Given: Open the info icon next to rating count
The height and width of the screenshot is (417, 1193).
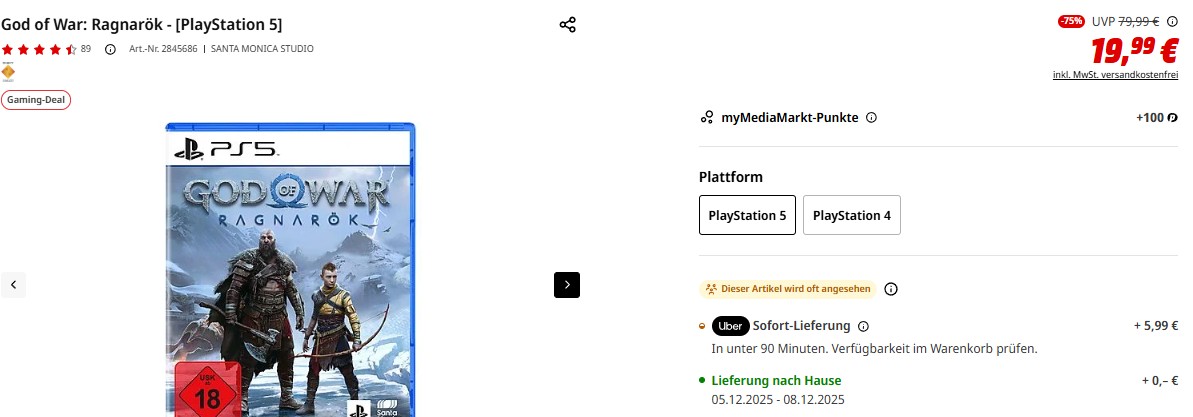Looking at the screenshot, I should (110, 49).
